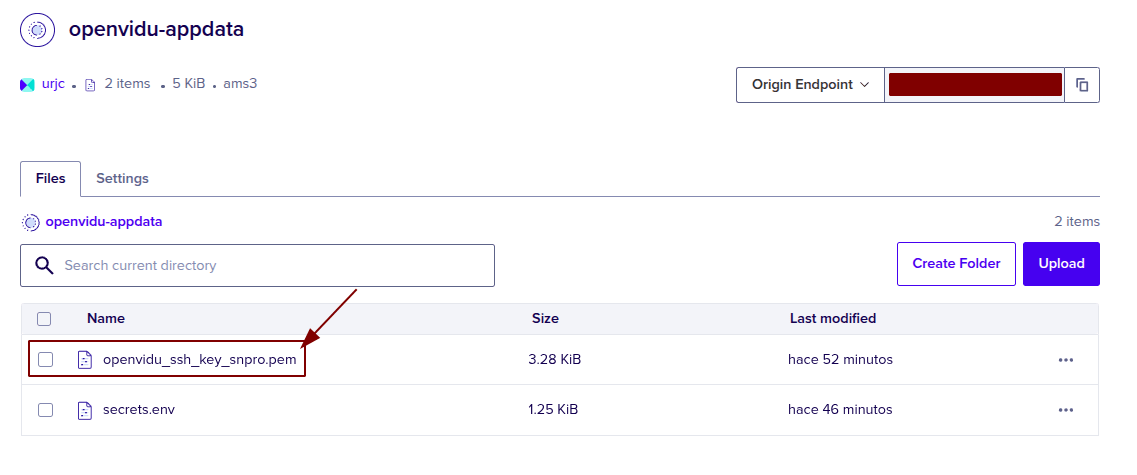The width and height of the screenshot is (1137, 475).
Task: Select all files using header checkbox
Action: pyautogui.click(x=44, y=319)
